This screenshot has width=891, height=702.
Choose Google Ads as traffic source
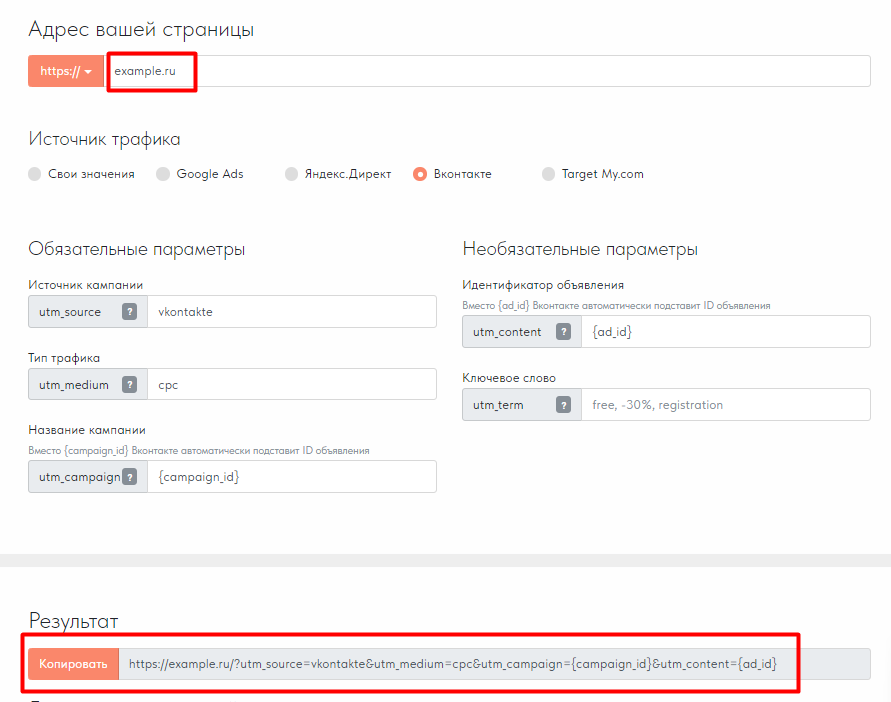(164, 174)
